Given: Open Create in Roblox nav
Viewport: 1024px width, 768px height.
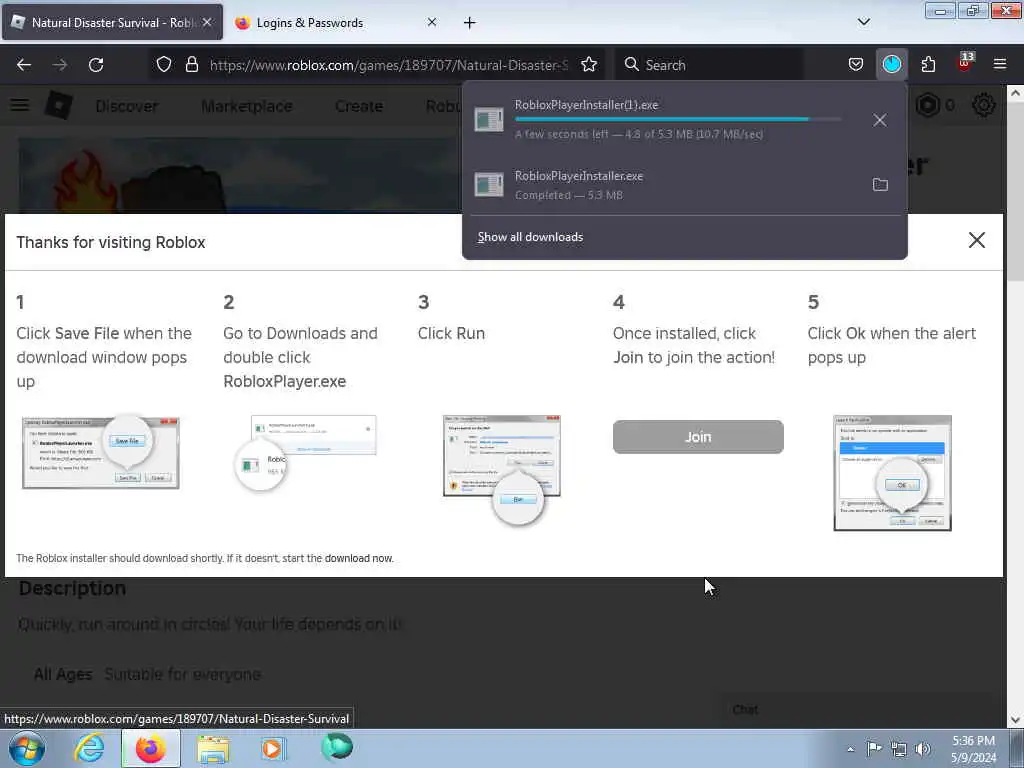Looking at the screenshot, I should (359, 106).
